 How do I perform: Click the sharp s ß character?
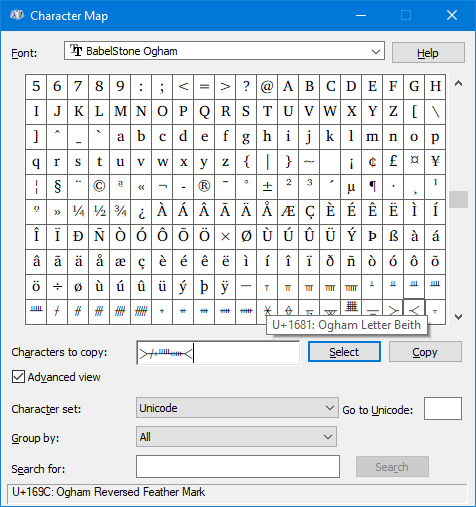click(393, 237)
